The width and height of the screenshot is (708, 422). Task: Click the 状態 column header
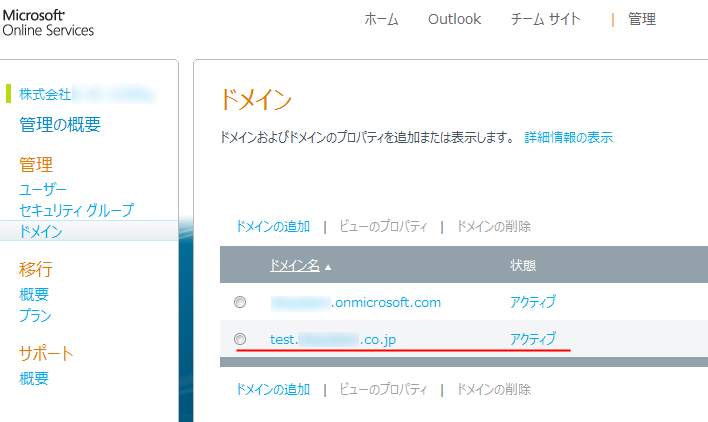(523, 265)
